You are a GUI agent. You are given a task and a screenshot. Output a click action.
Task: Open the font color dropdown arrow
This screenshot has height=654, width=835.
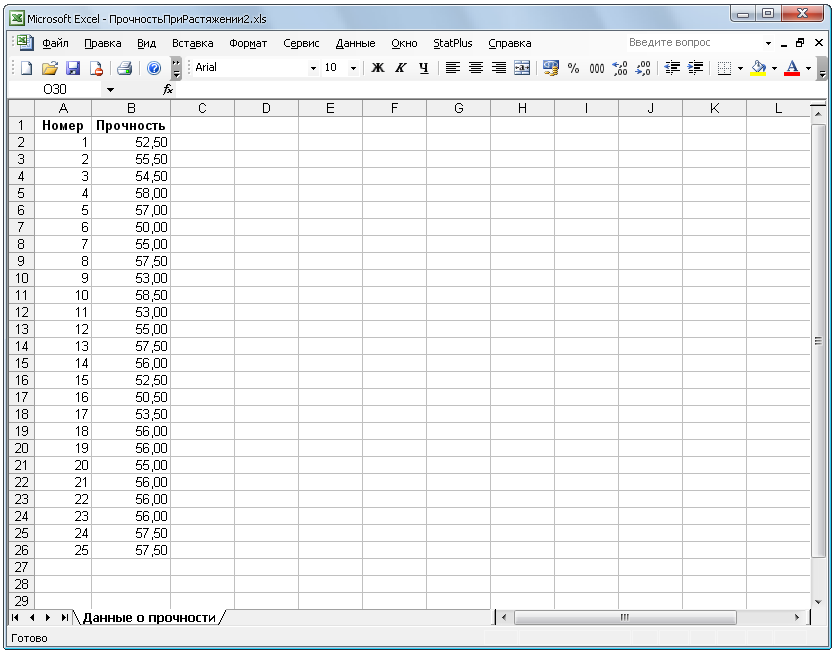click(808, 68)
